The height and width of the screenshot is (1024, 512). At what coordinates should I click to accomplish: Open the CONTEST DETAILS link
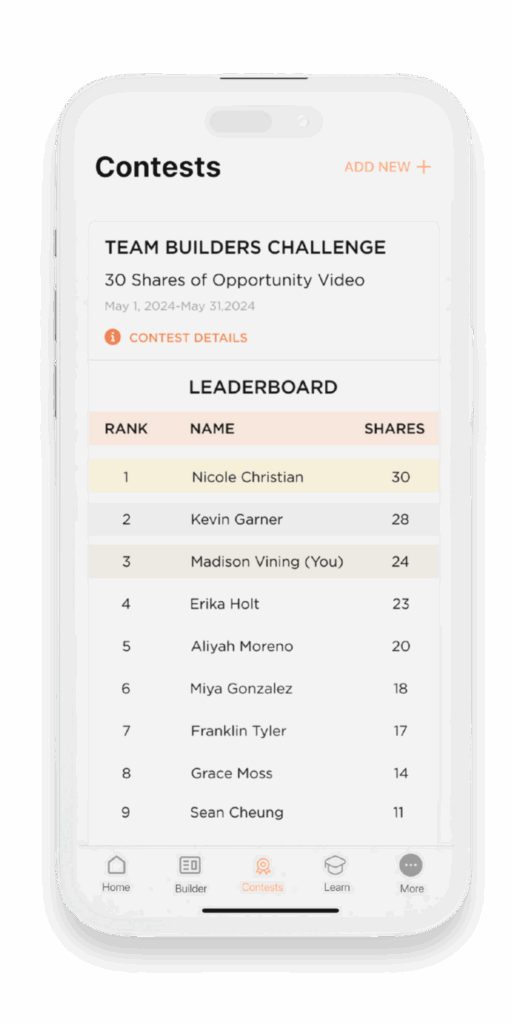click(188, 338)
